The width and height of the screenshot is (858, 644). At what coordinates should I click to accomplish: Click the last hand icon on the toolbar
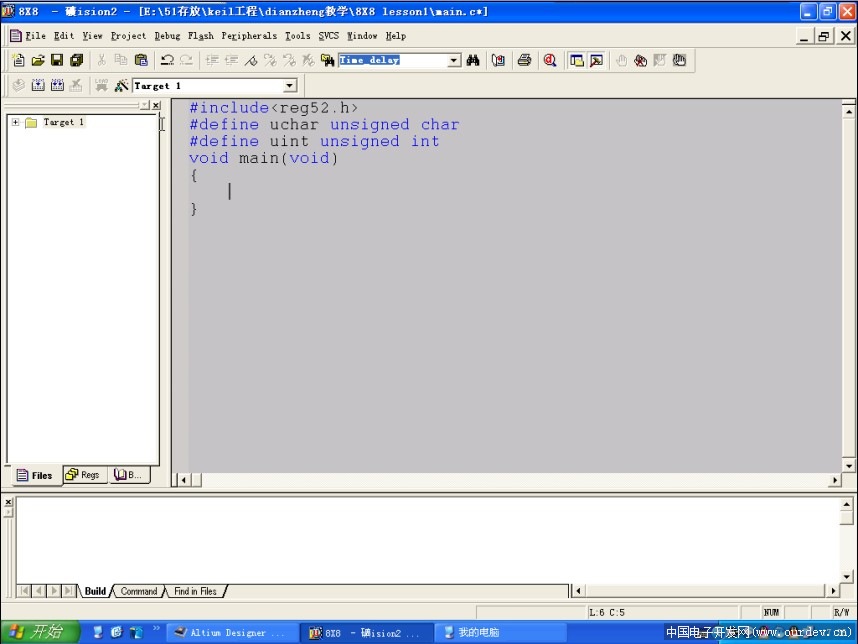pyautogui.click(x=680, y=60)
